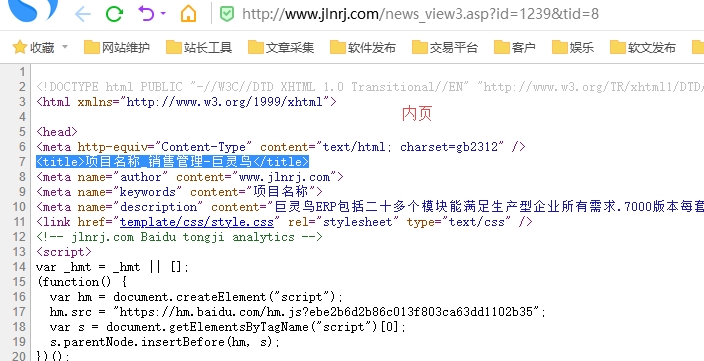The width and height of the screenshot is (704, 361).
Task: Open the 文章采集 bookmark folder
Action: coord(281,47)
